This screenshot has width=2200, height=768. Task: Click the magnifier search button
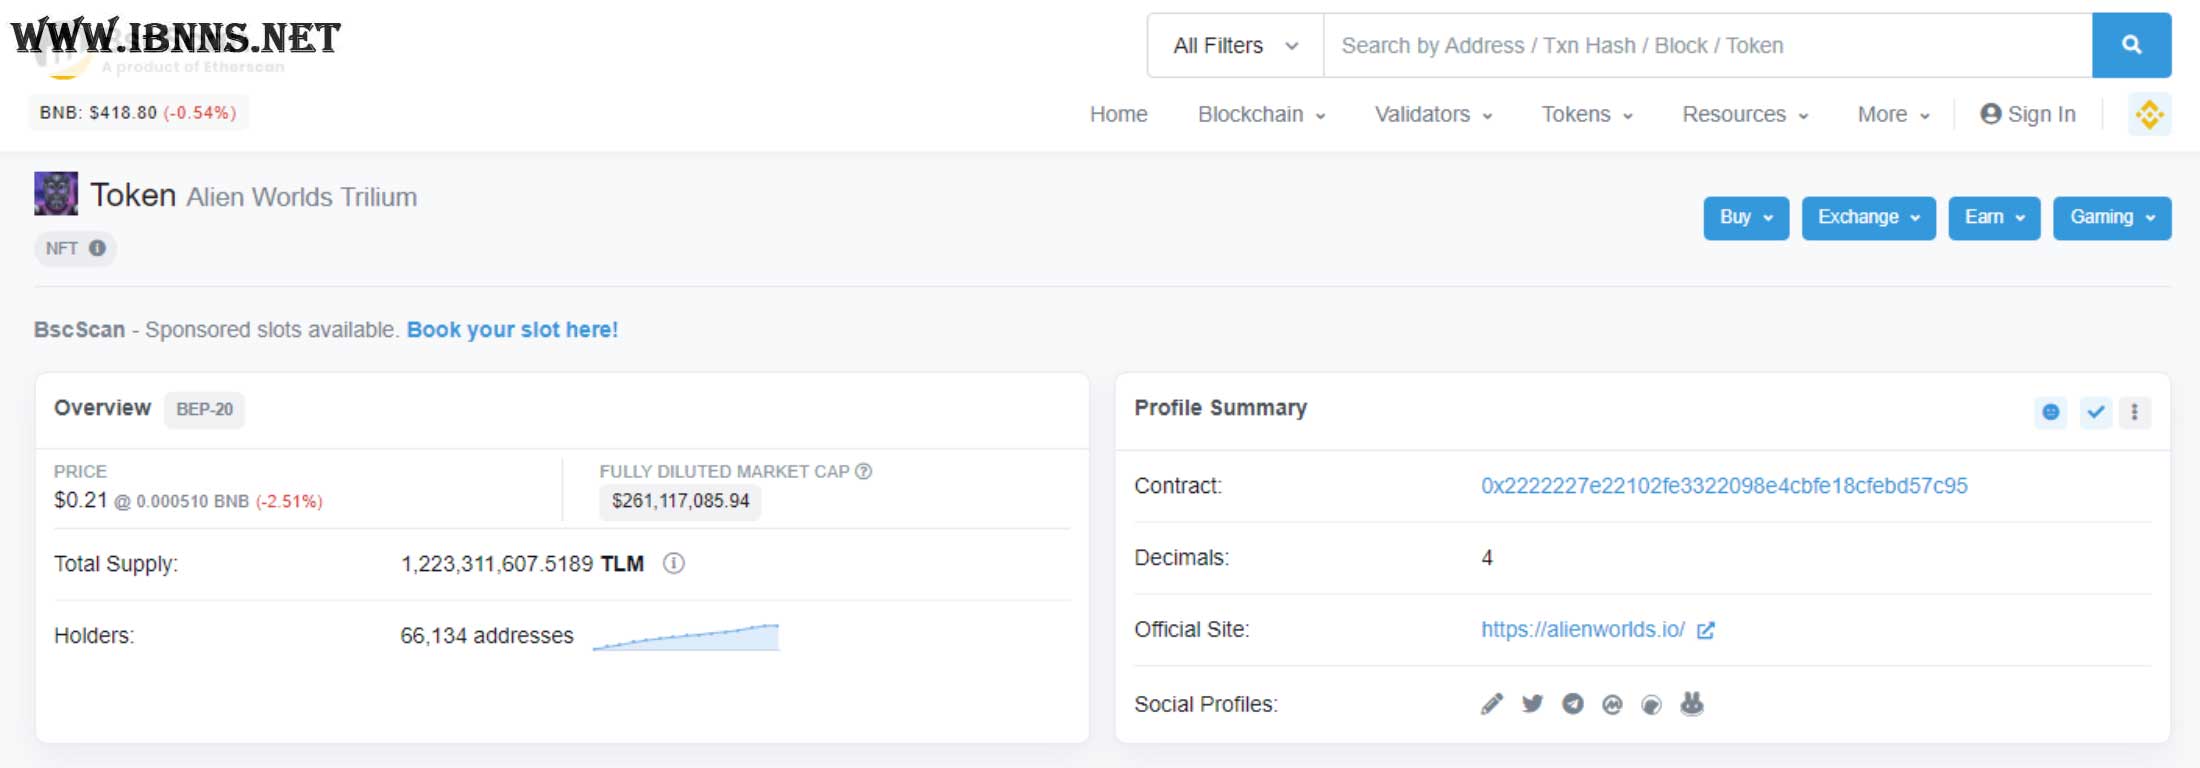pyautogui.click(x=2131, y=45)
